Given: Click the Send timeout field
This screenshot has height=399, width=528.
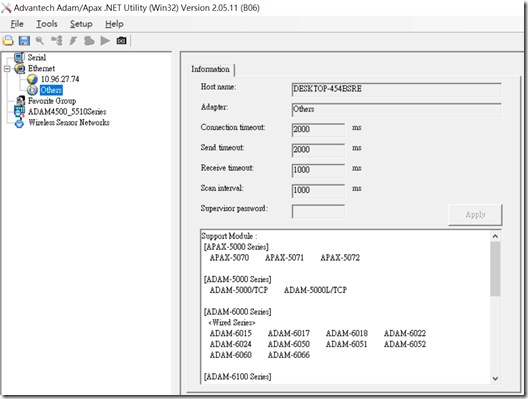Looking at the screenshot, I should tap(318, 150).
